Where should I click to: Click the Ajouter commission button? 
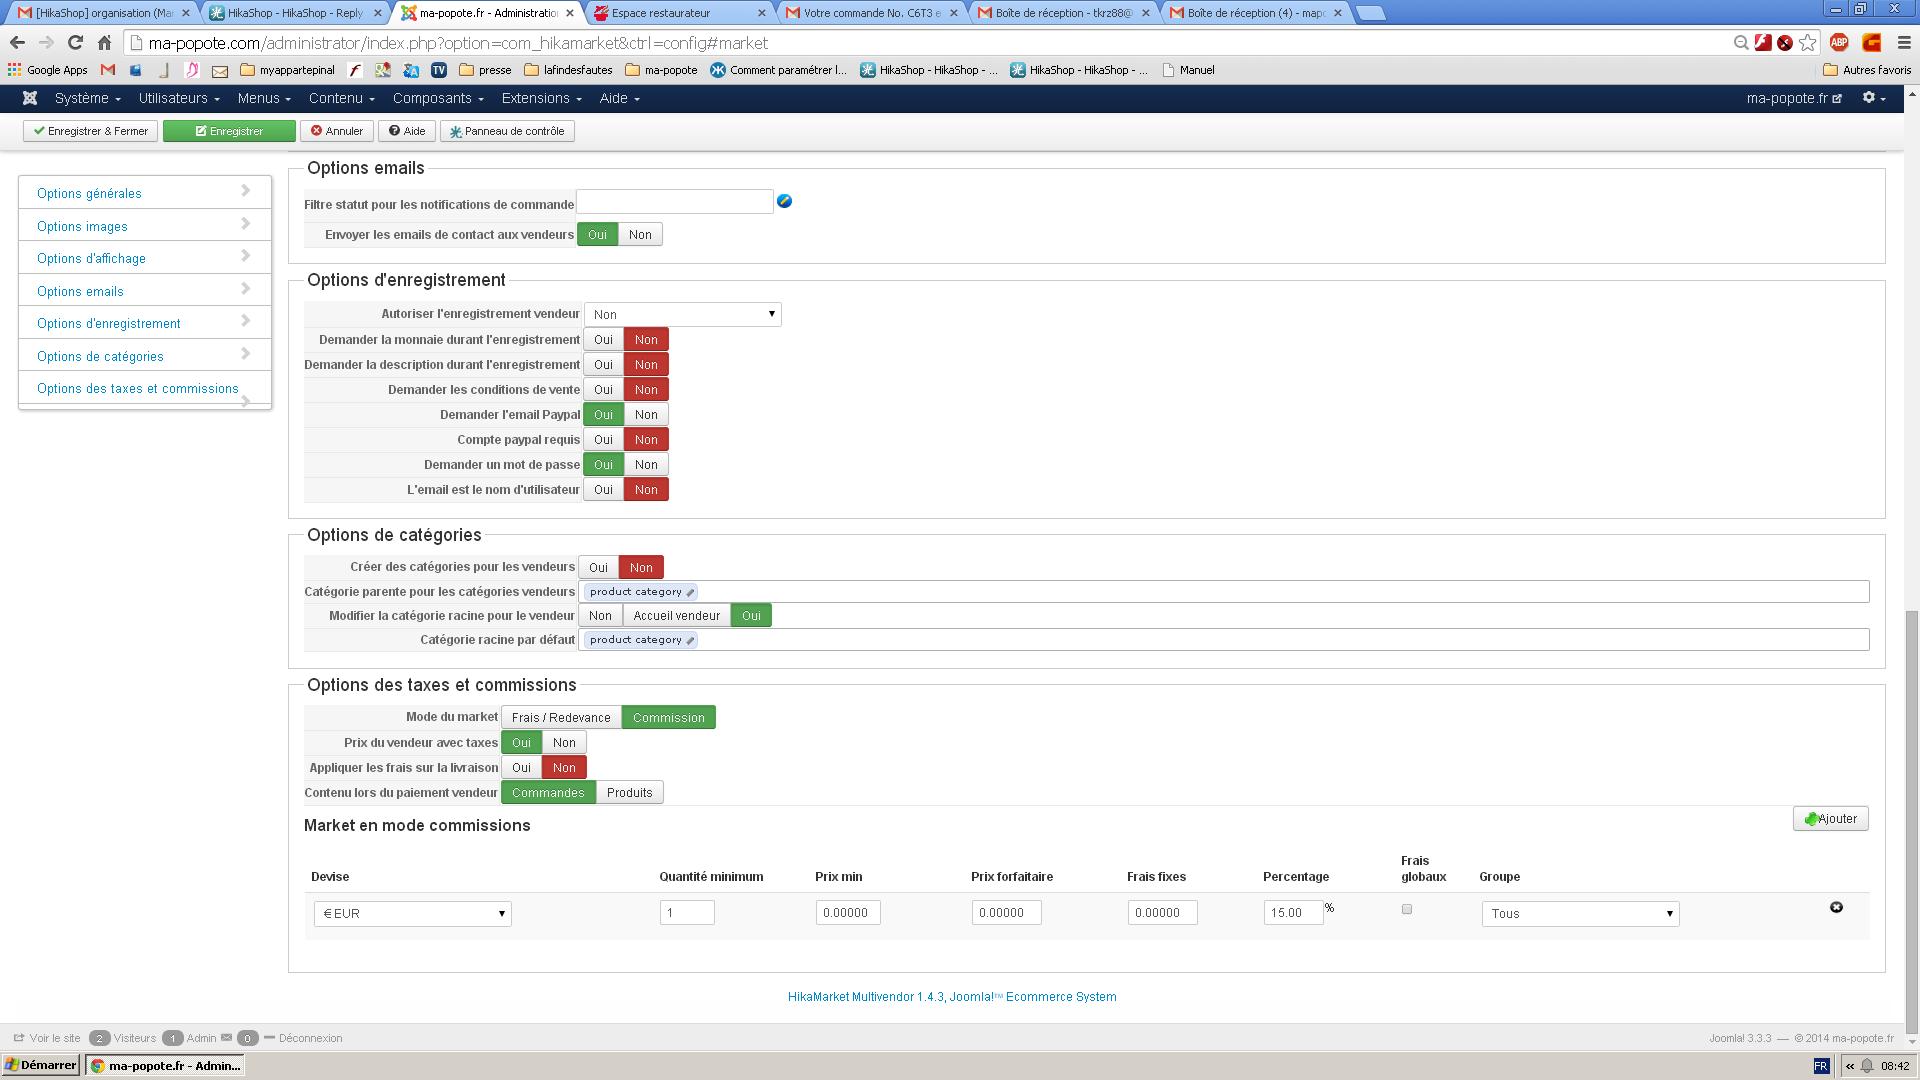click(x=1830, y=819)
